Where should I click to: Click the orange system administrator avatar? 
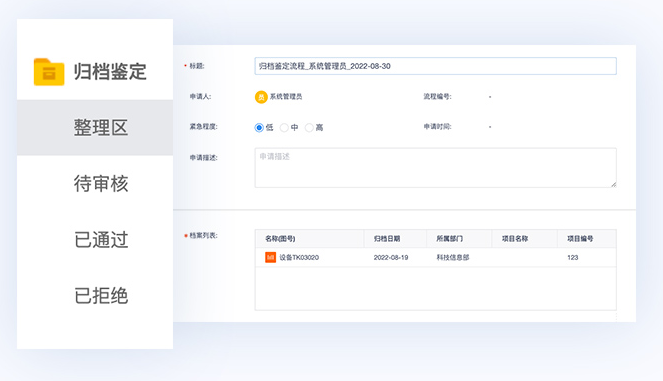point(261,97)
